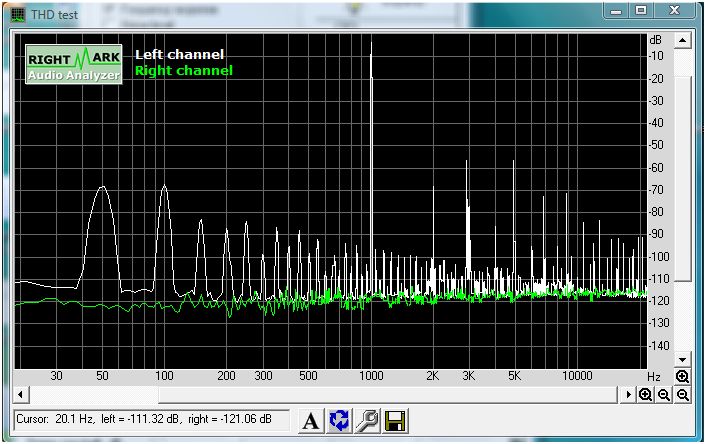This screenshot has width=706, height=444.
Task: Save the graph with the floppy icon
Action: 394,422
